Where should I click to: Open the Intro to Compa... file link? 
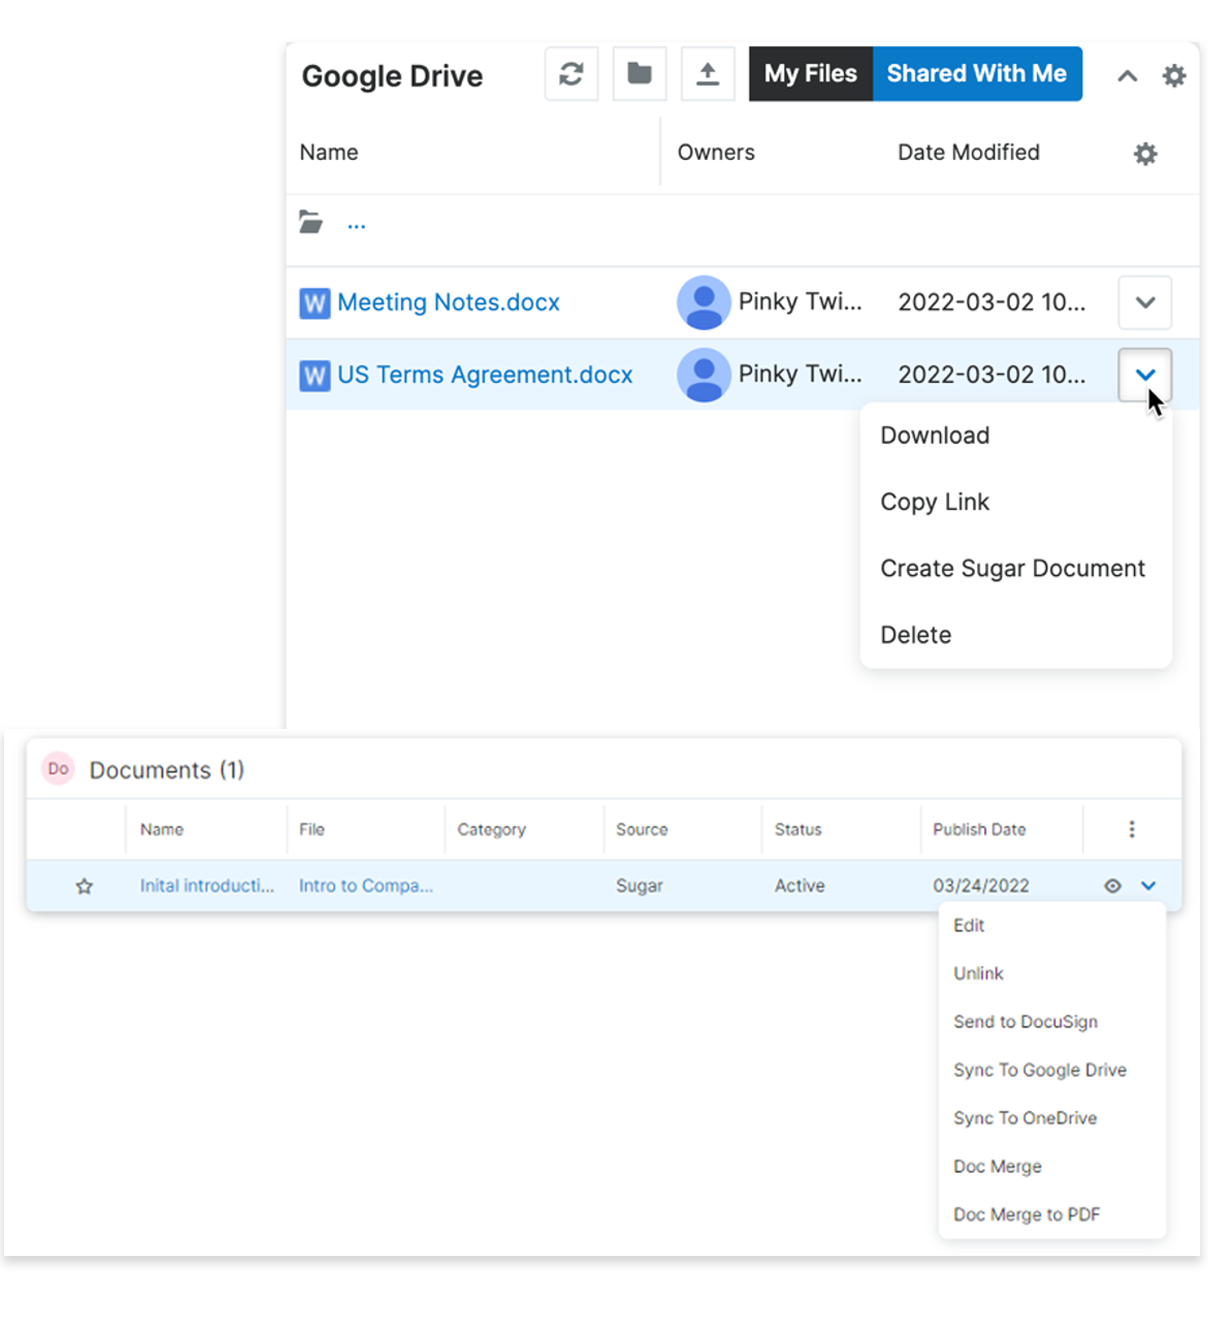[365, 886]
